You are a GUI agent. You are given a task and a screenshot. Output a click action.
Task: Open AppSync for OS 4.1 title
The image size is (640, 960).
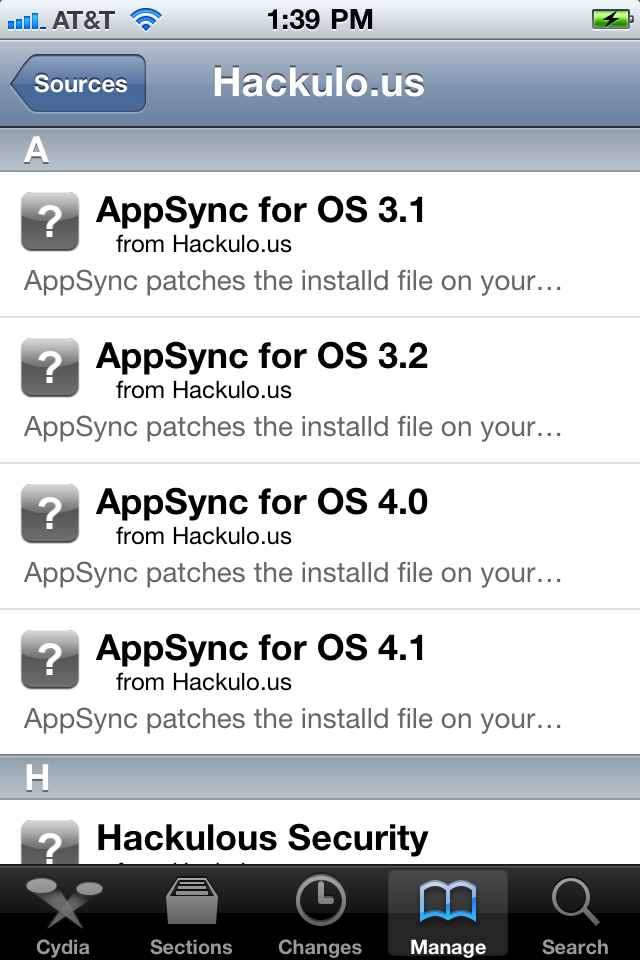(261, 648)
